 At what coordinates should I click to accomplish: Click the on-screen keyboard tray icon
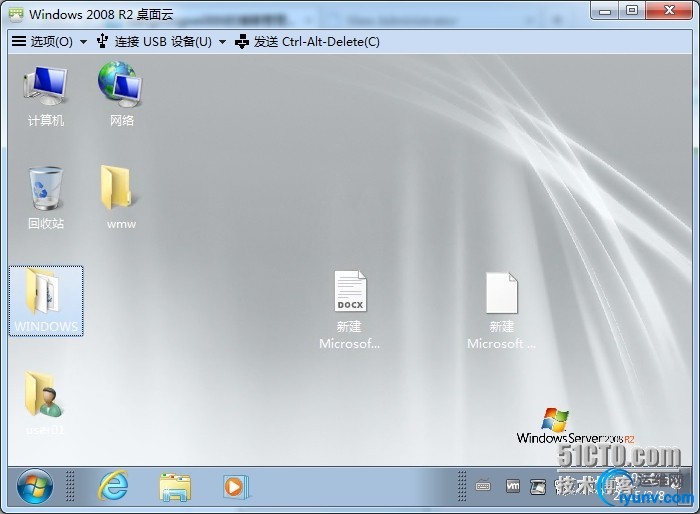click(483, 486)
